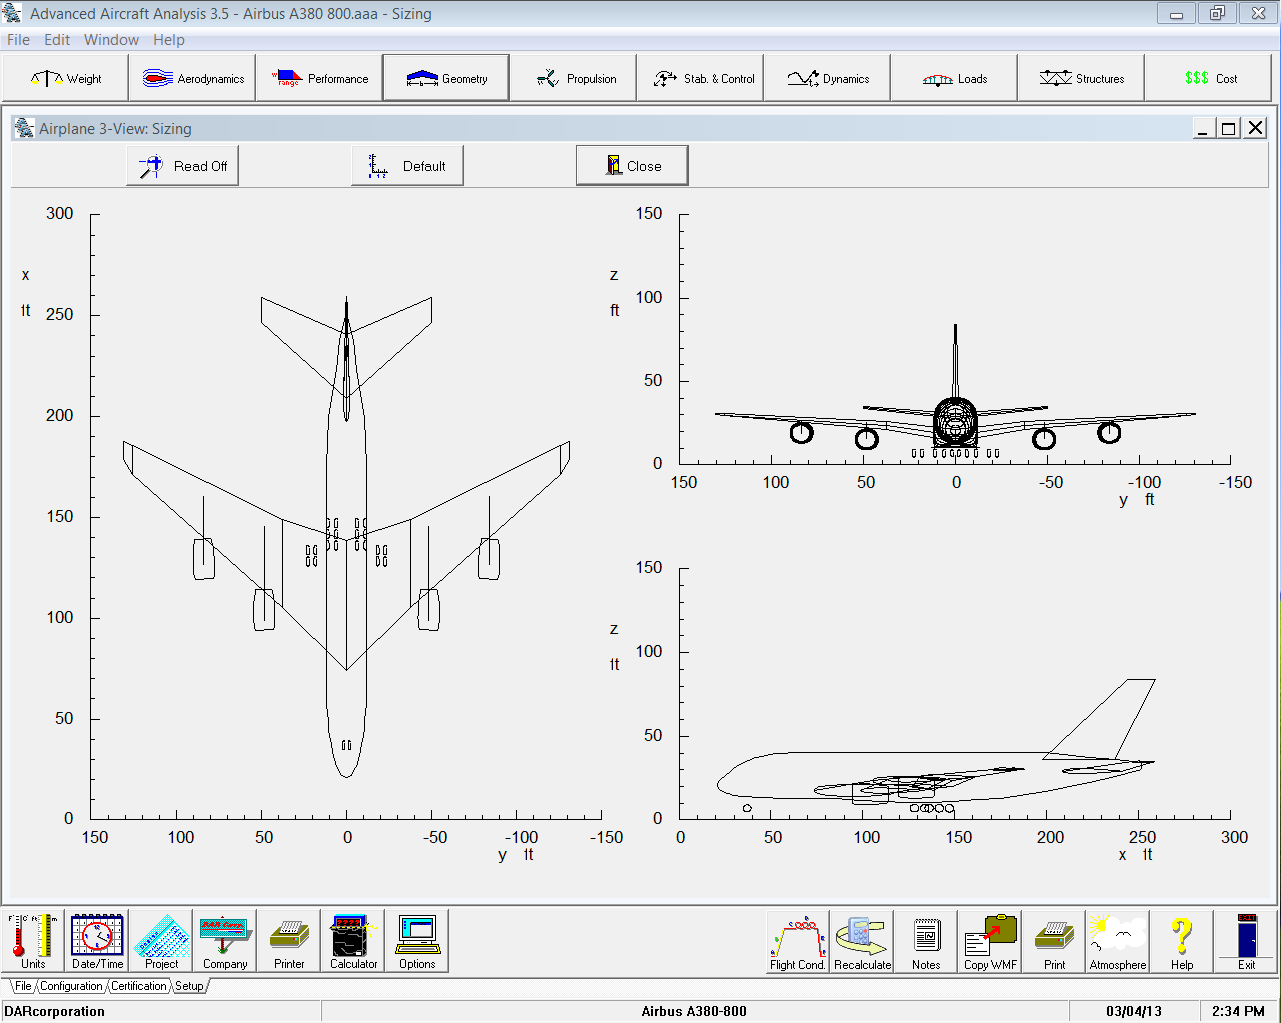This screenshot has width=1281, height=1023.
Task: Open the Project icon
Action: point(161,941)
